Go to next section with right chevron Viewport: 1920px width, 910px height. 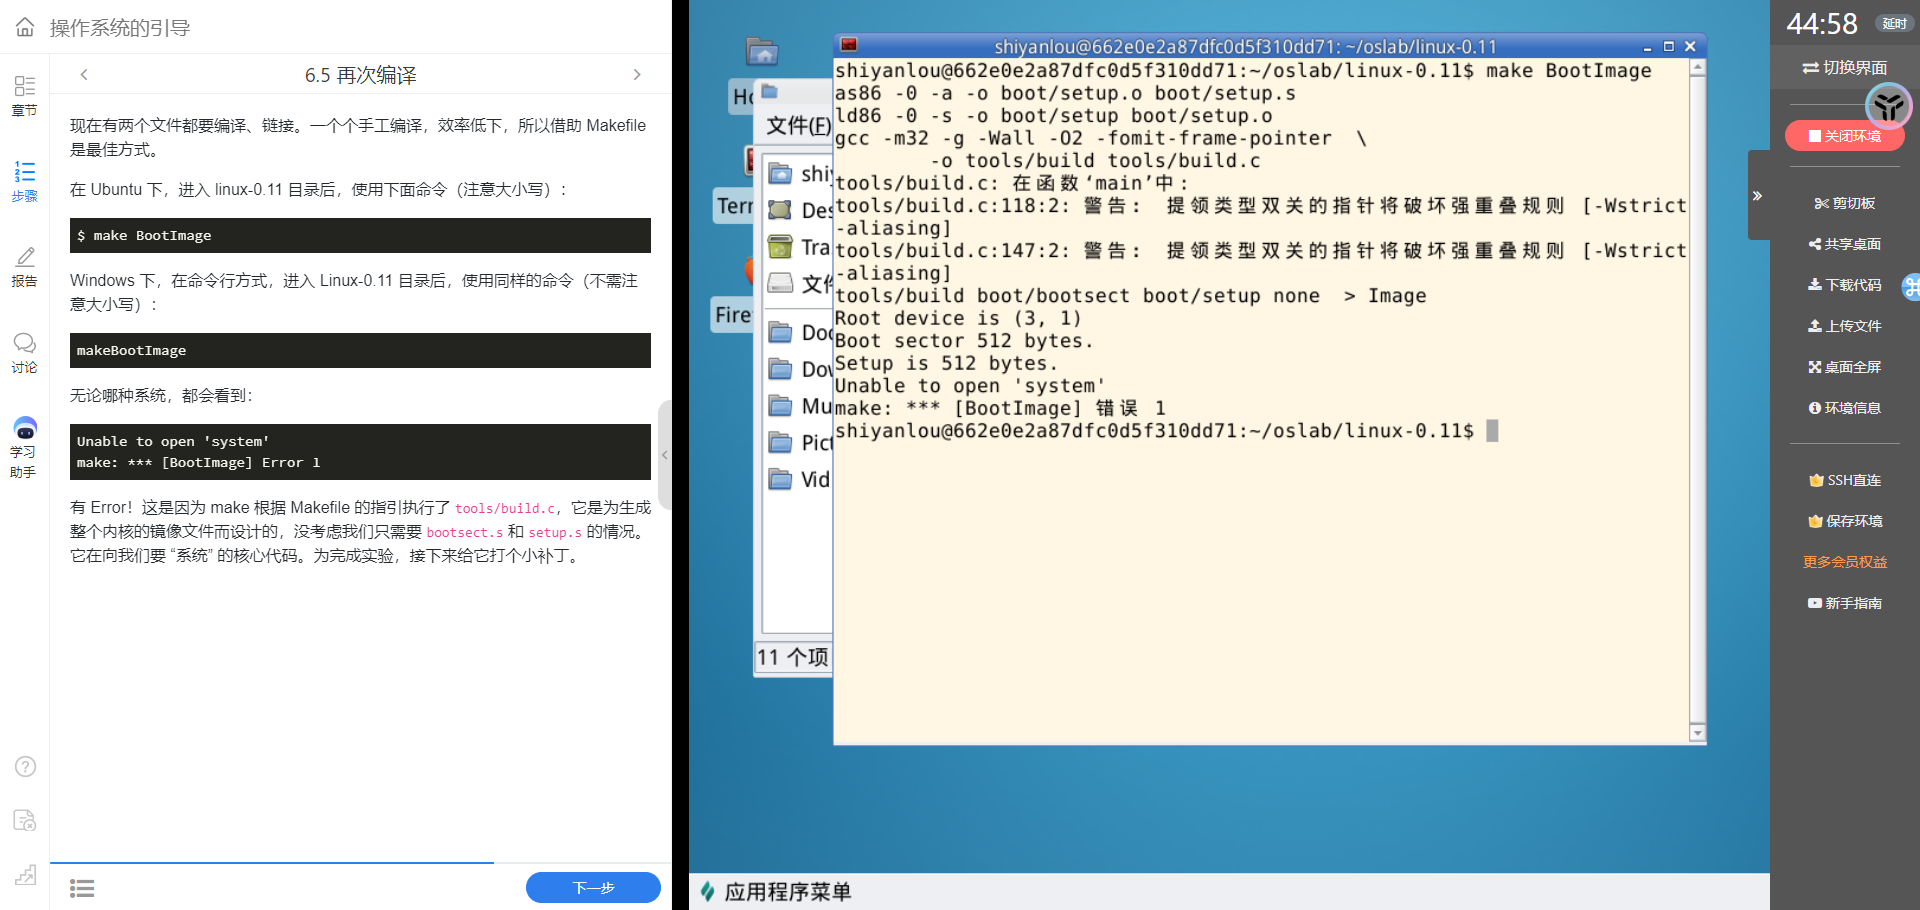[637, 75]
